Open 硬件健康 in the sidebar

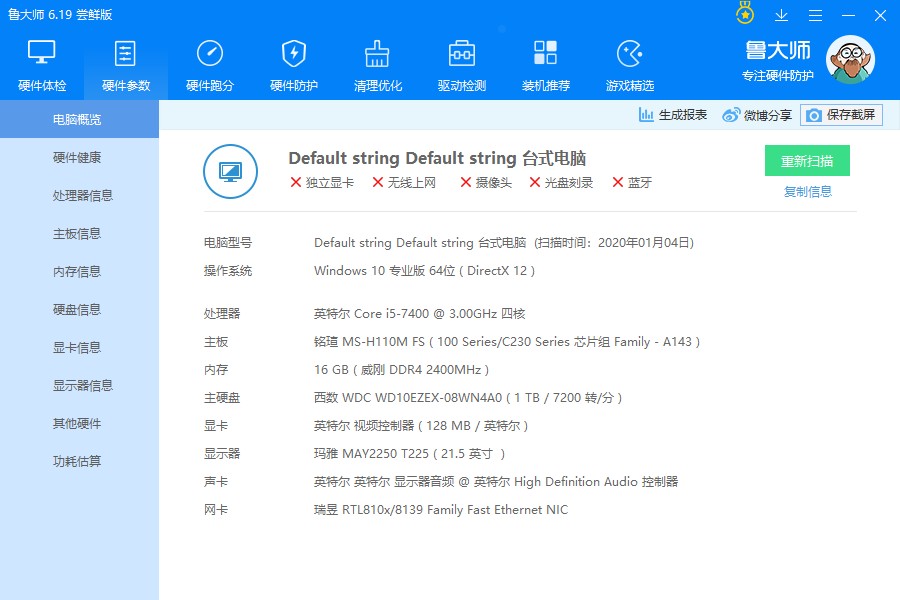79,157
